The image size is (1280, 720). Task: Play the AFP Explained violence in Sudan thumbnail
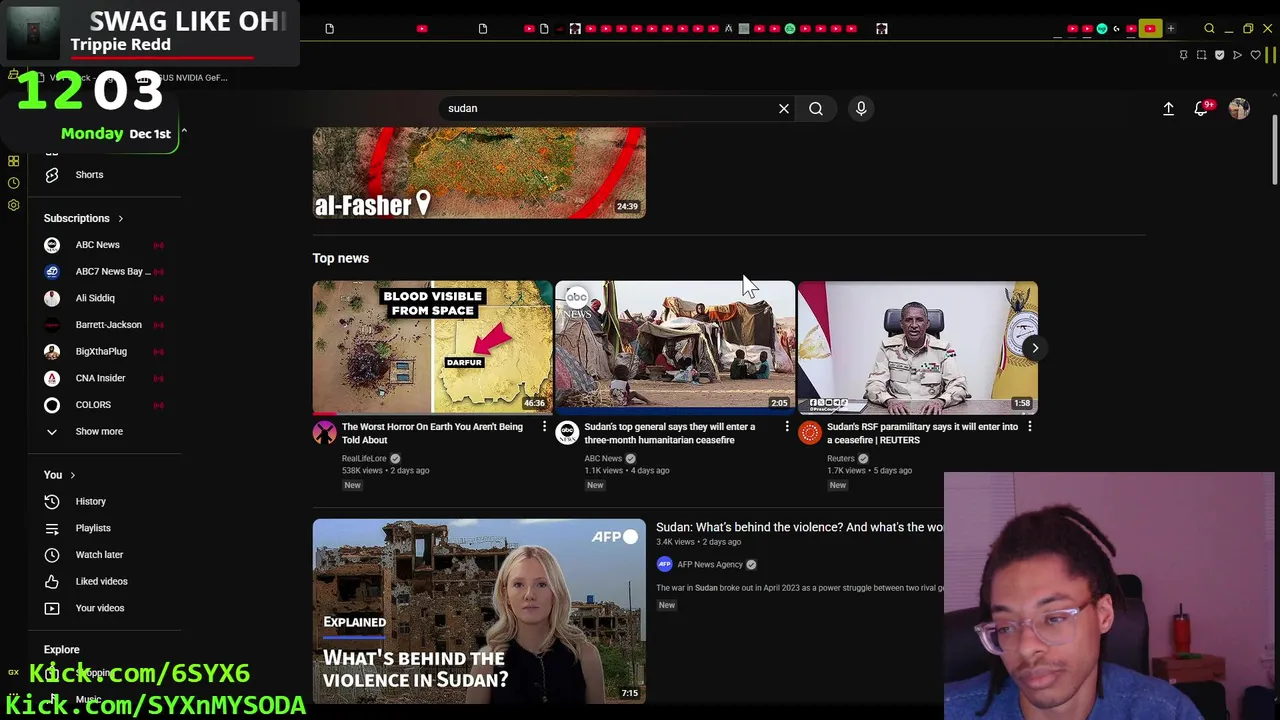tap(479, 611)
